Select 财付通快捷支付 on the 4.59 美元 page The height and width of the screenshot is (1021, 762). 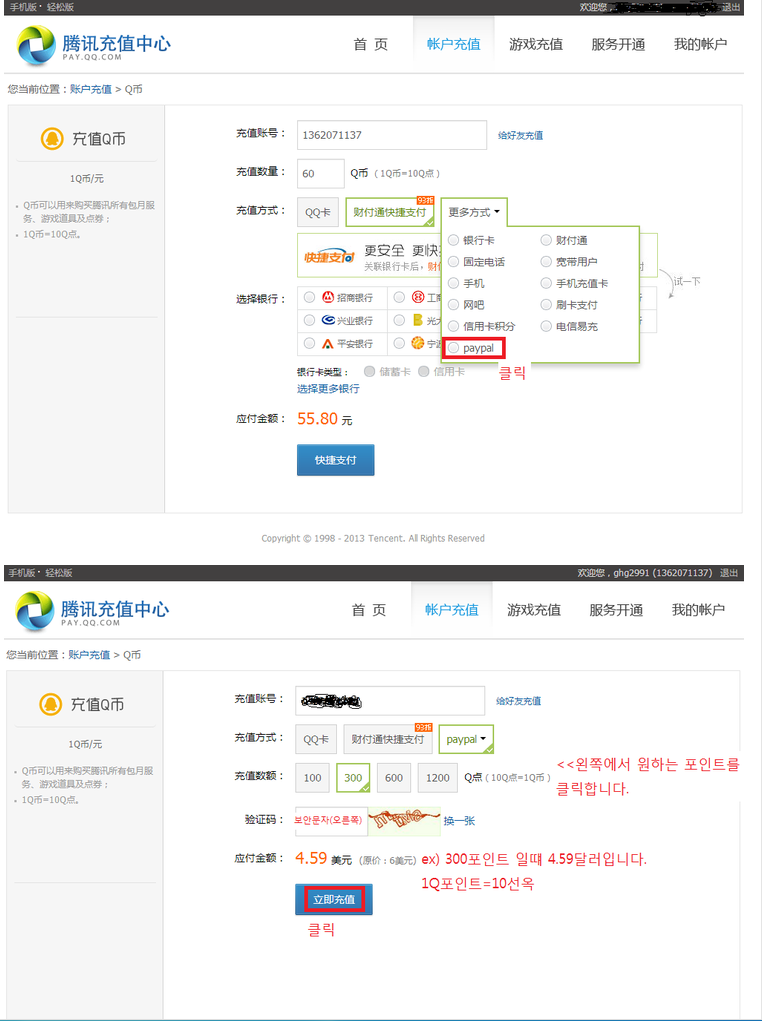point(388,740)
